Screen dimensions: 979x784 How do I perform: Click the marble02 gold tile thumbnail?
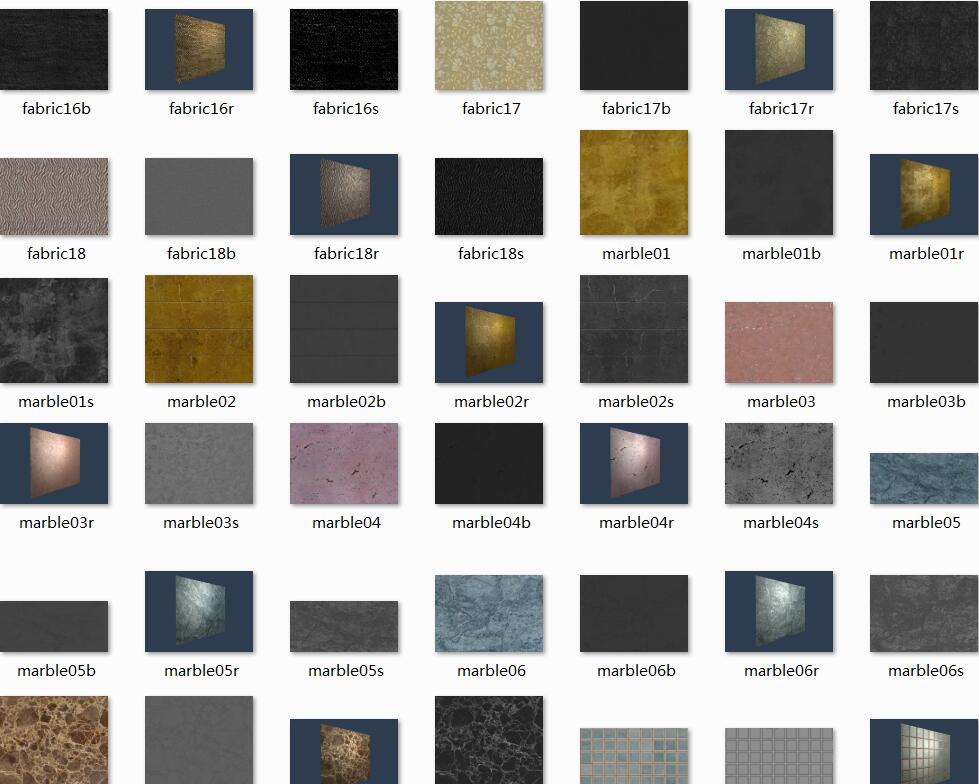pyautogui.click(x=199, y=329)
